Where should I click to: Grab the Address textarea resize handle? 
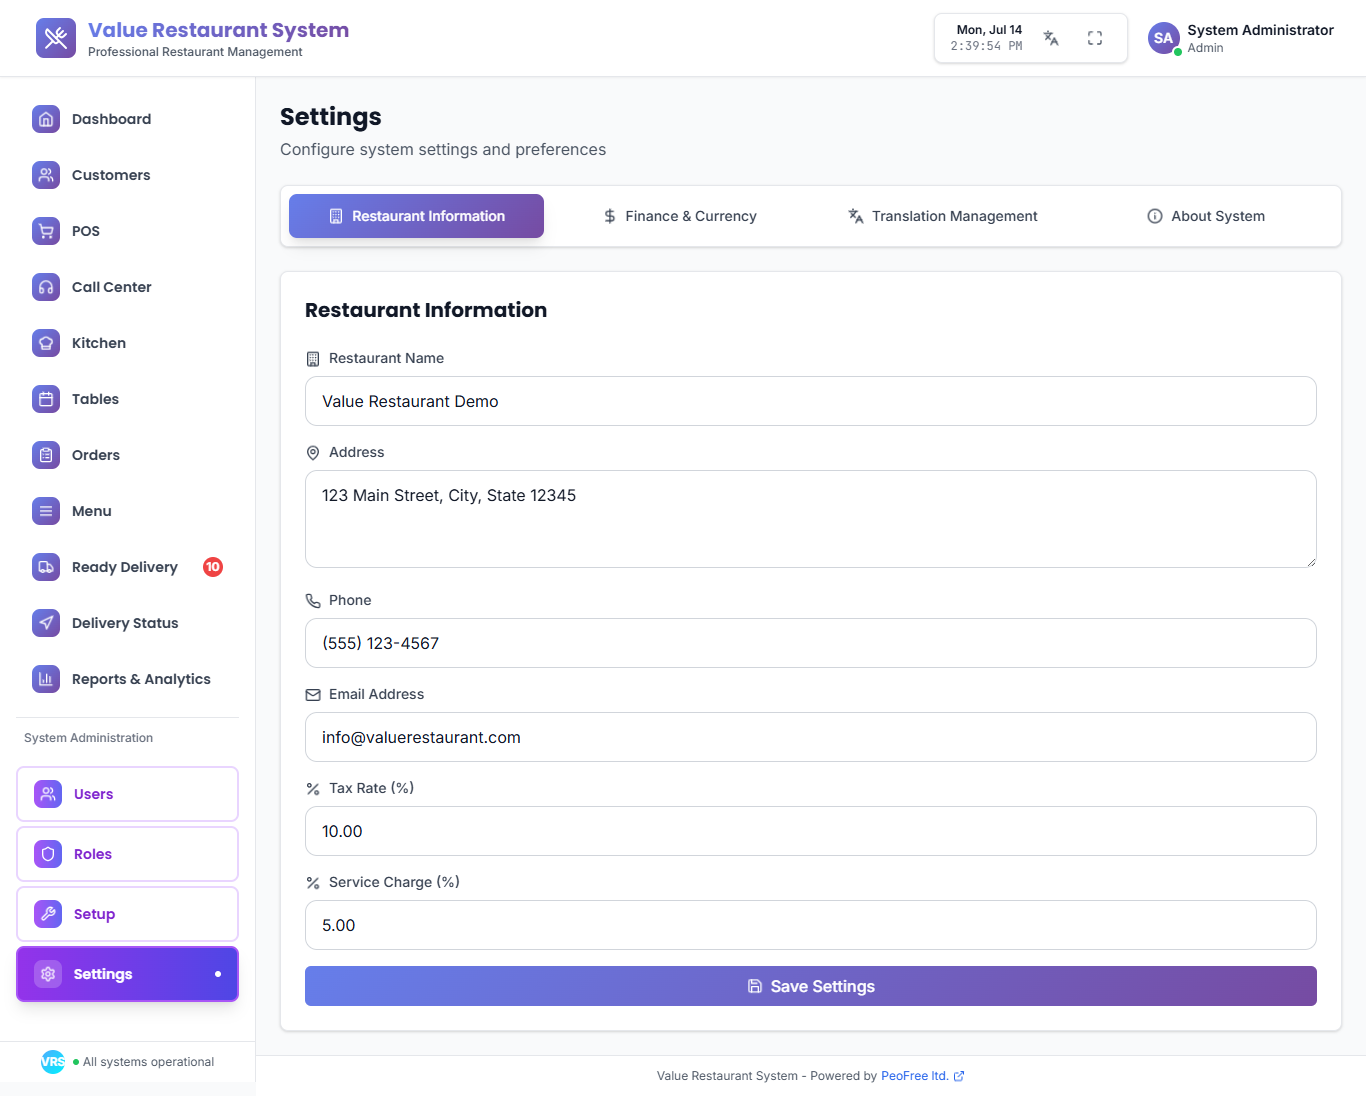click(1310, 561)
